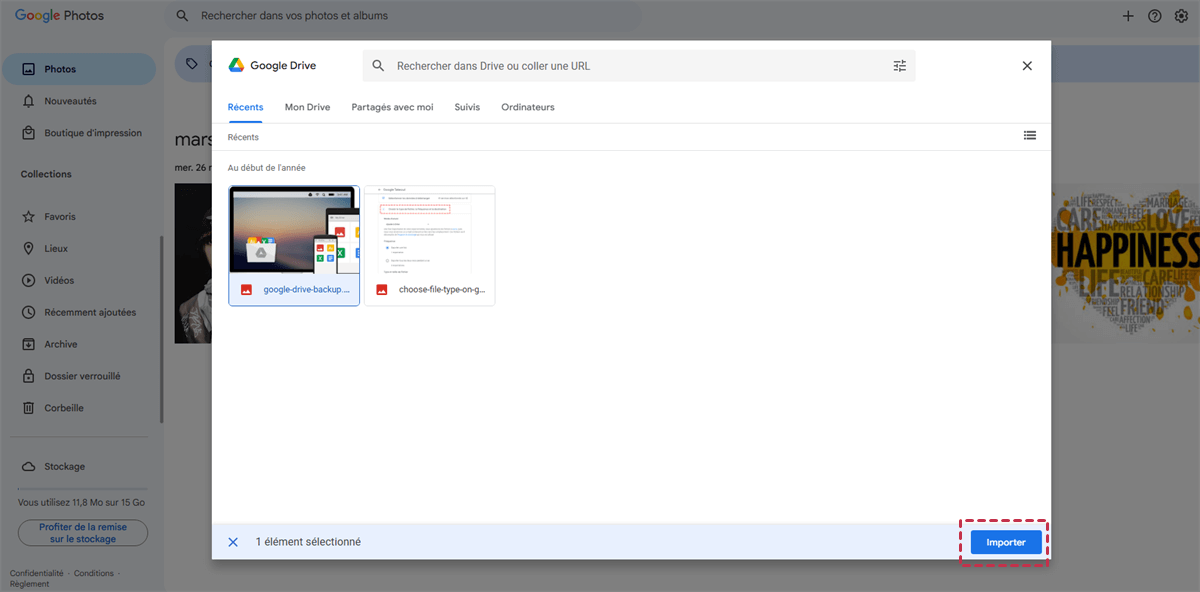Switch to list view layout icon
Screen dimensions: 1200x592
(x=1029, y=136)
